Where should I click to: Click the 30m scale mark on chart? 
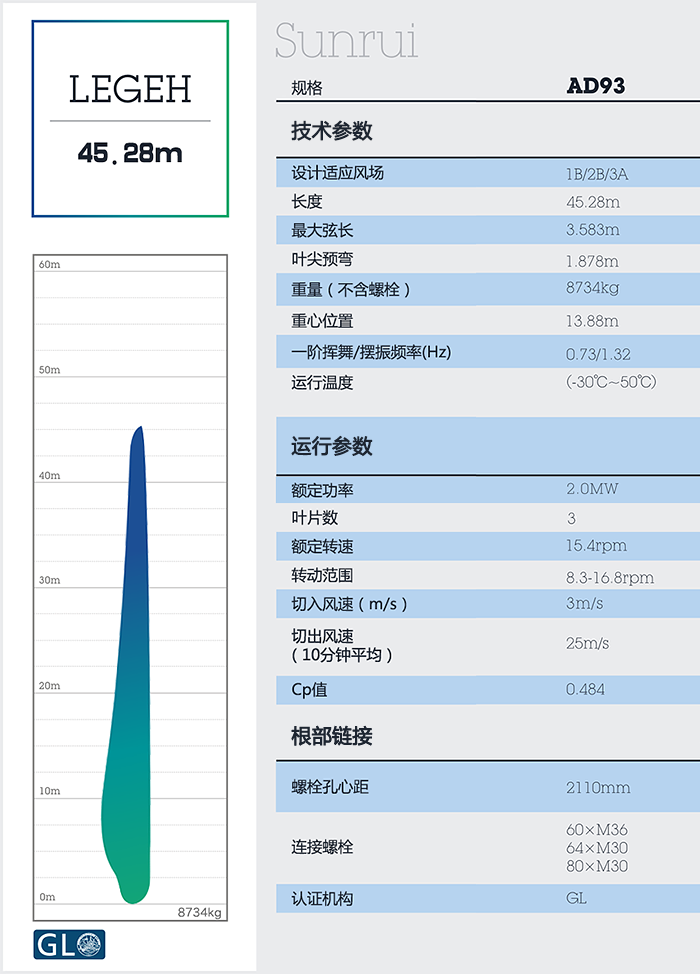click(49, 580)
